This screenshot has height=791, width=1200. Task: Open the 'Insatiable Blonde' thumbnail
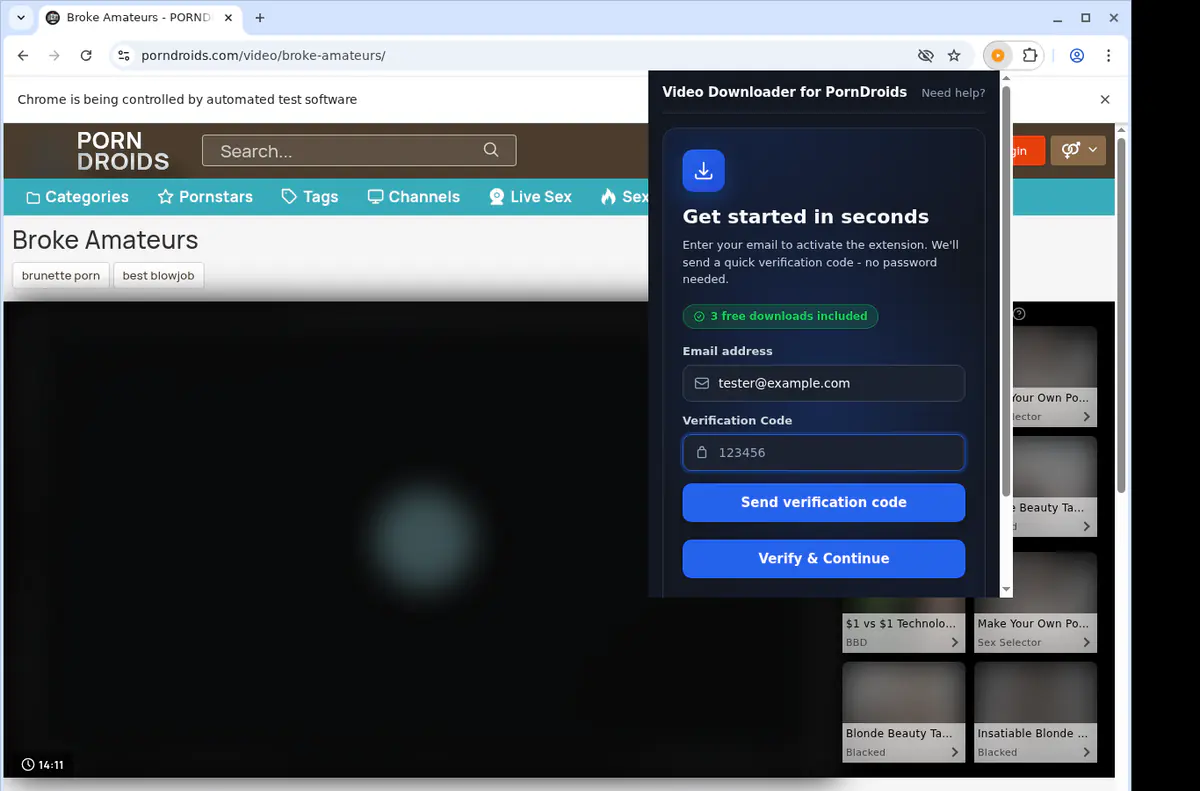(1036, 711)
